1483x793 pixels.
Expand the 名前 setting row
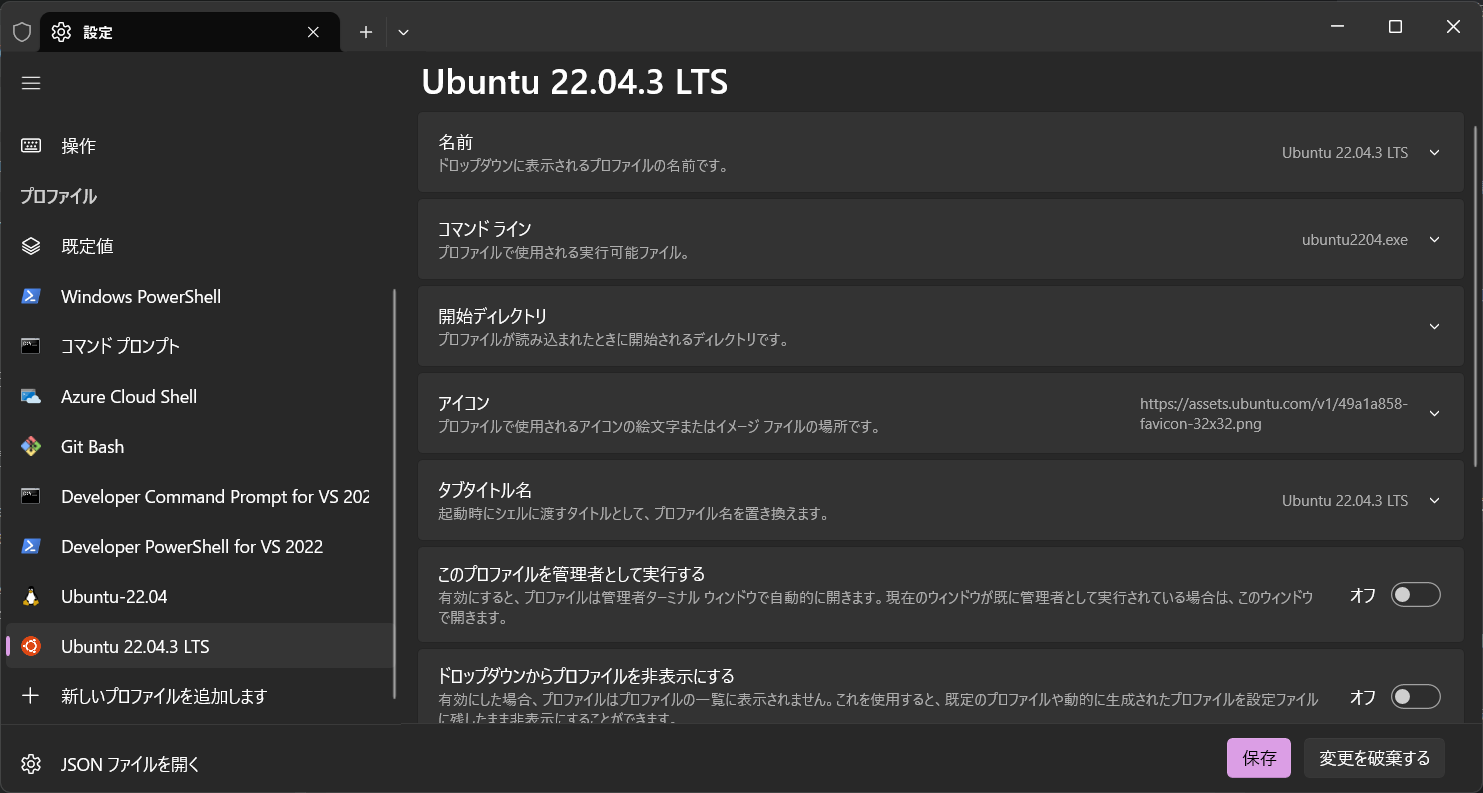pyautogui.click(x=940, y=152)
